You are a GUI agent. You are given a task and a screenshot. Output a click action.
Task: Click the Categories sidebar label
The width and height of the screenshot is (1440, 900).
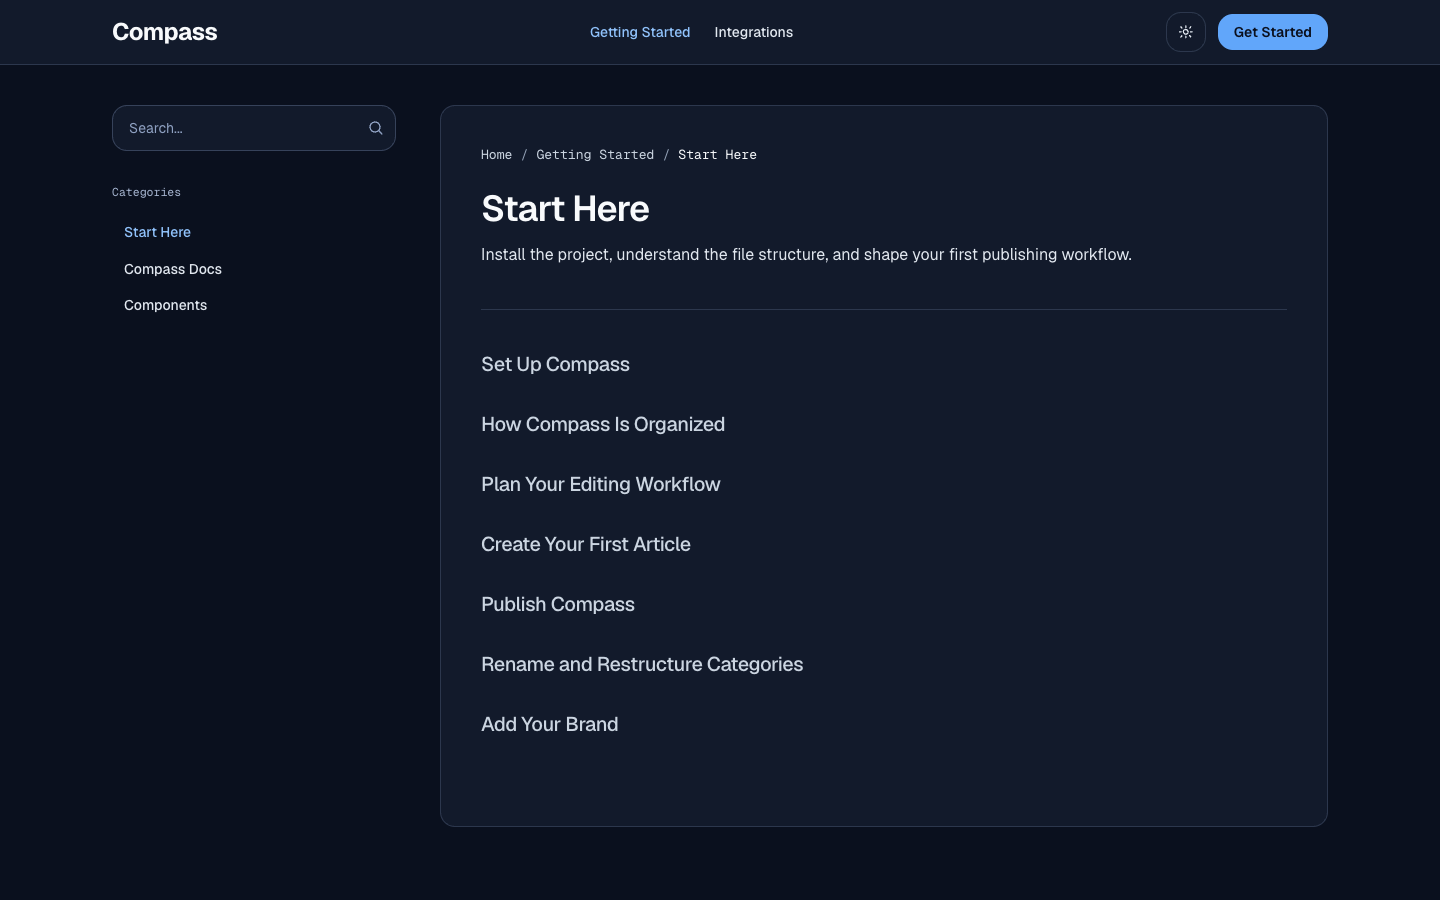click(x=146, y=192)
